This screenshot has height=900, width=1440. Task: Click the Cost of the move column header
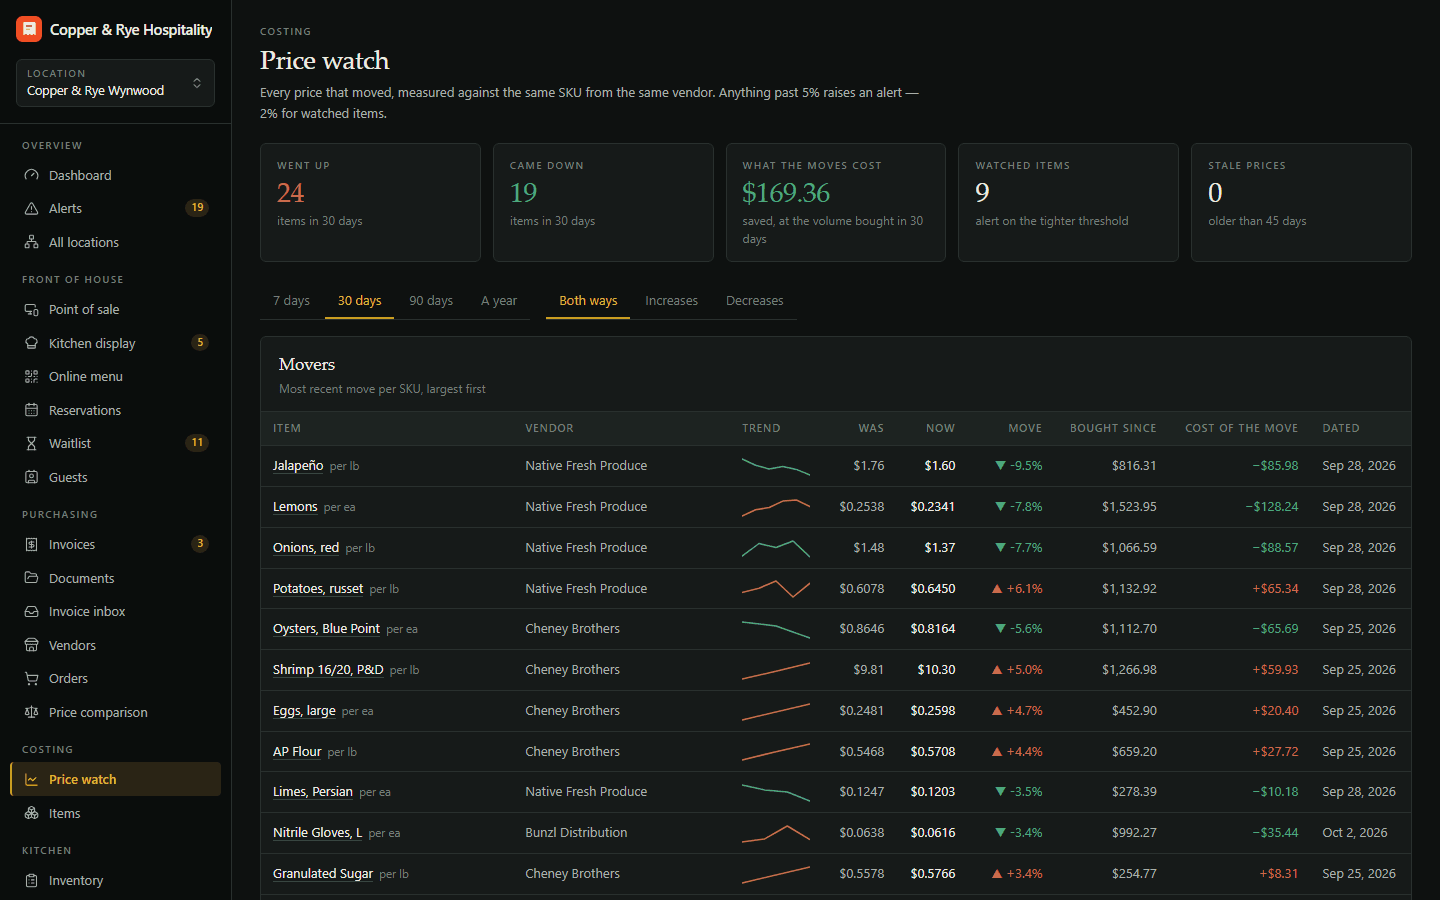coord(1241,428)
